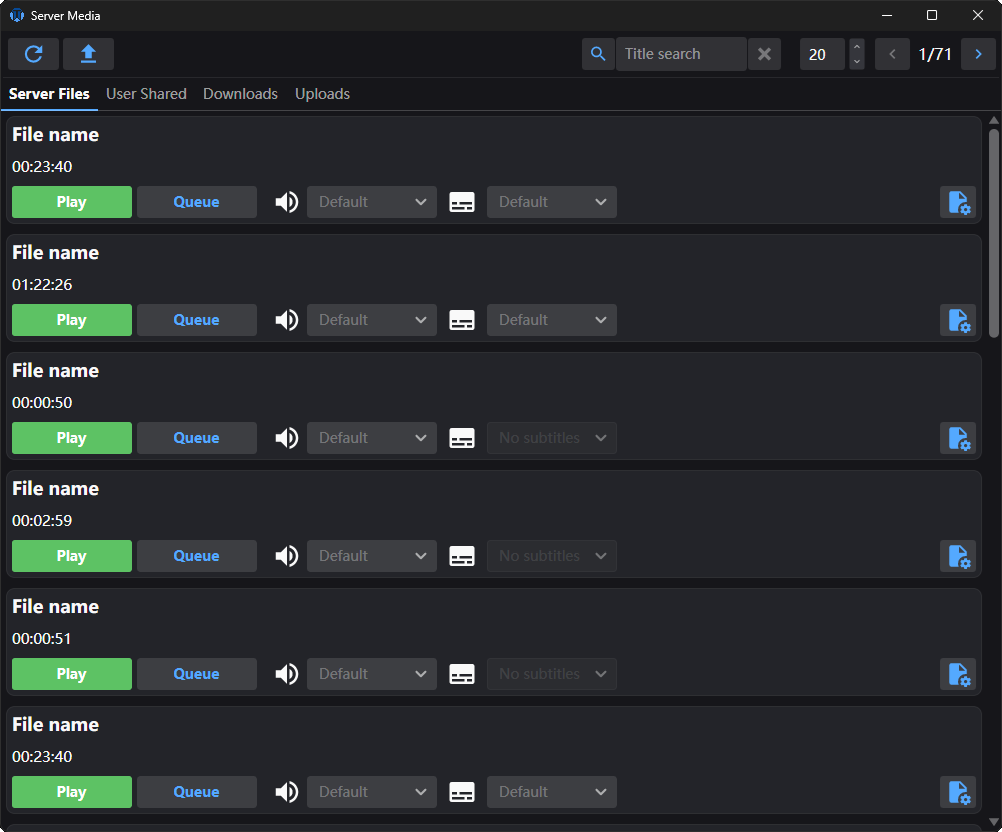Open No subtitles dropdown for 00:00:51 file
The image size is (1002, 832).
click(551, 674)
